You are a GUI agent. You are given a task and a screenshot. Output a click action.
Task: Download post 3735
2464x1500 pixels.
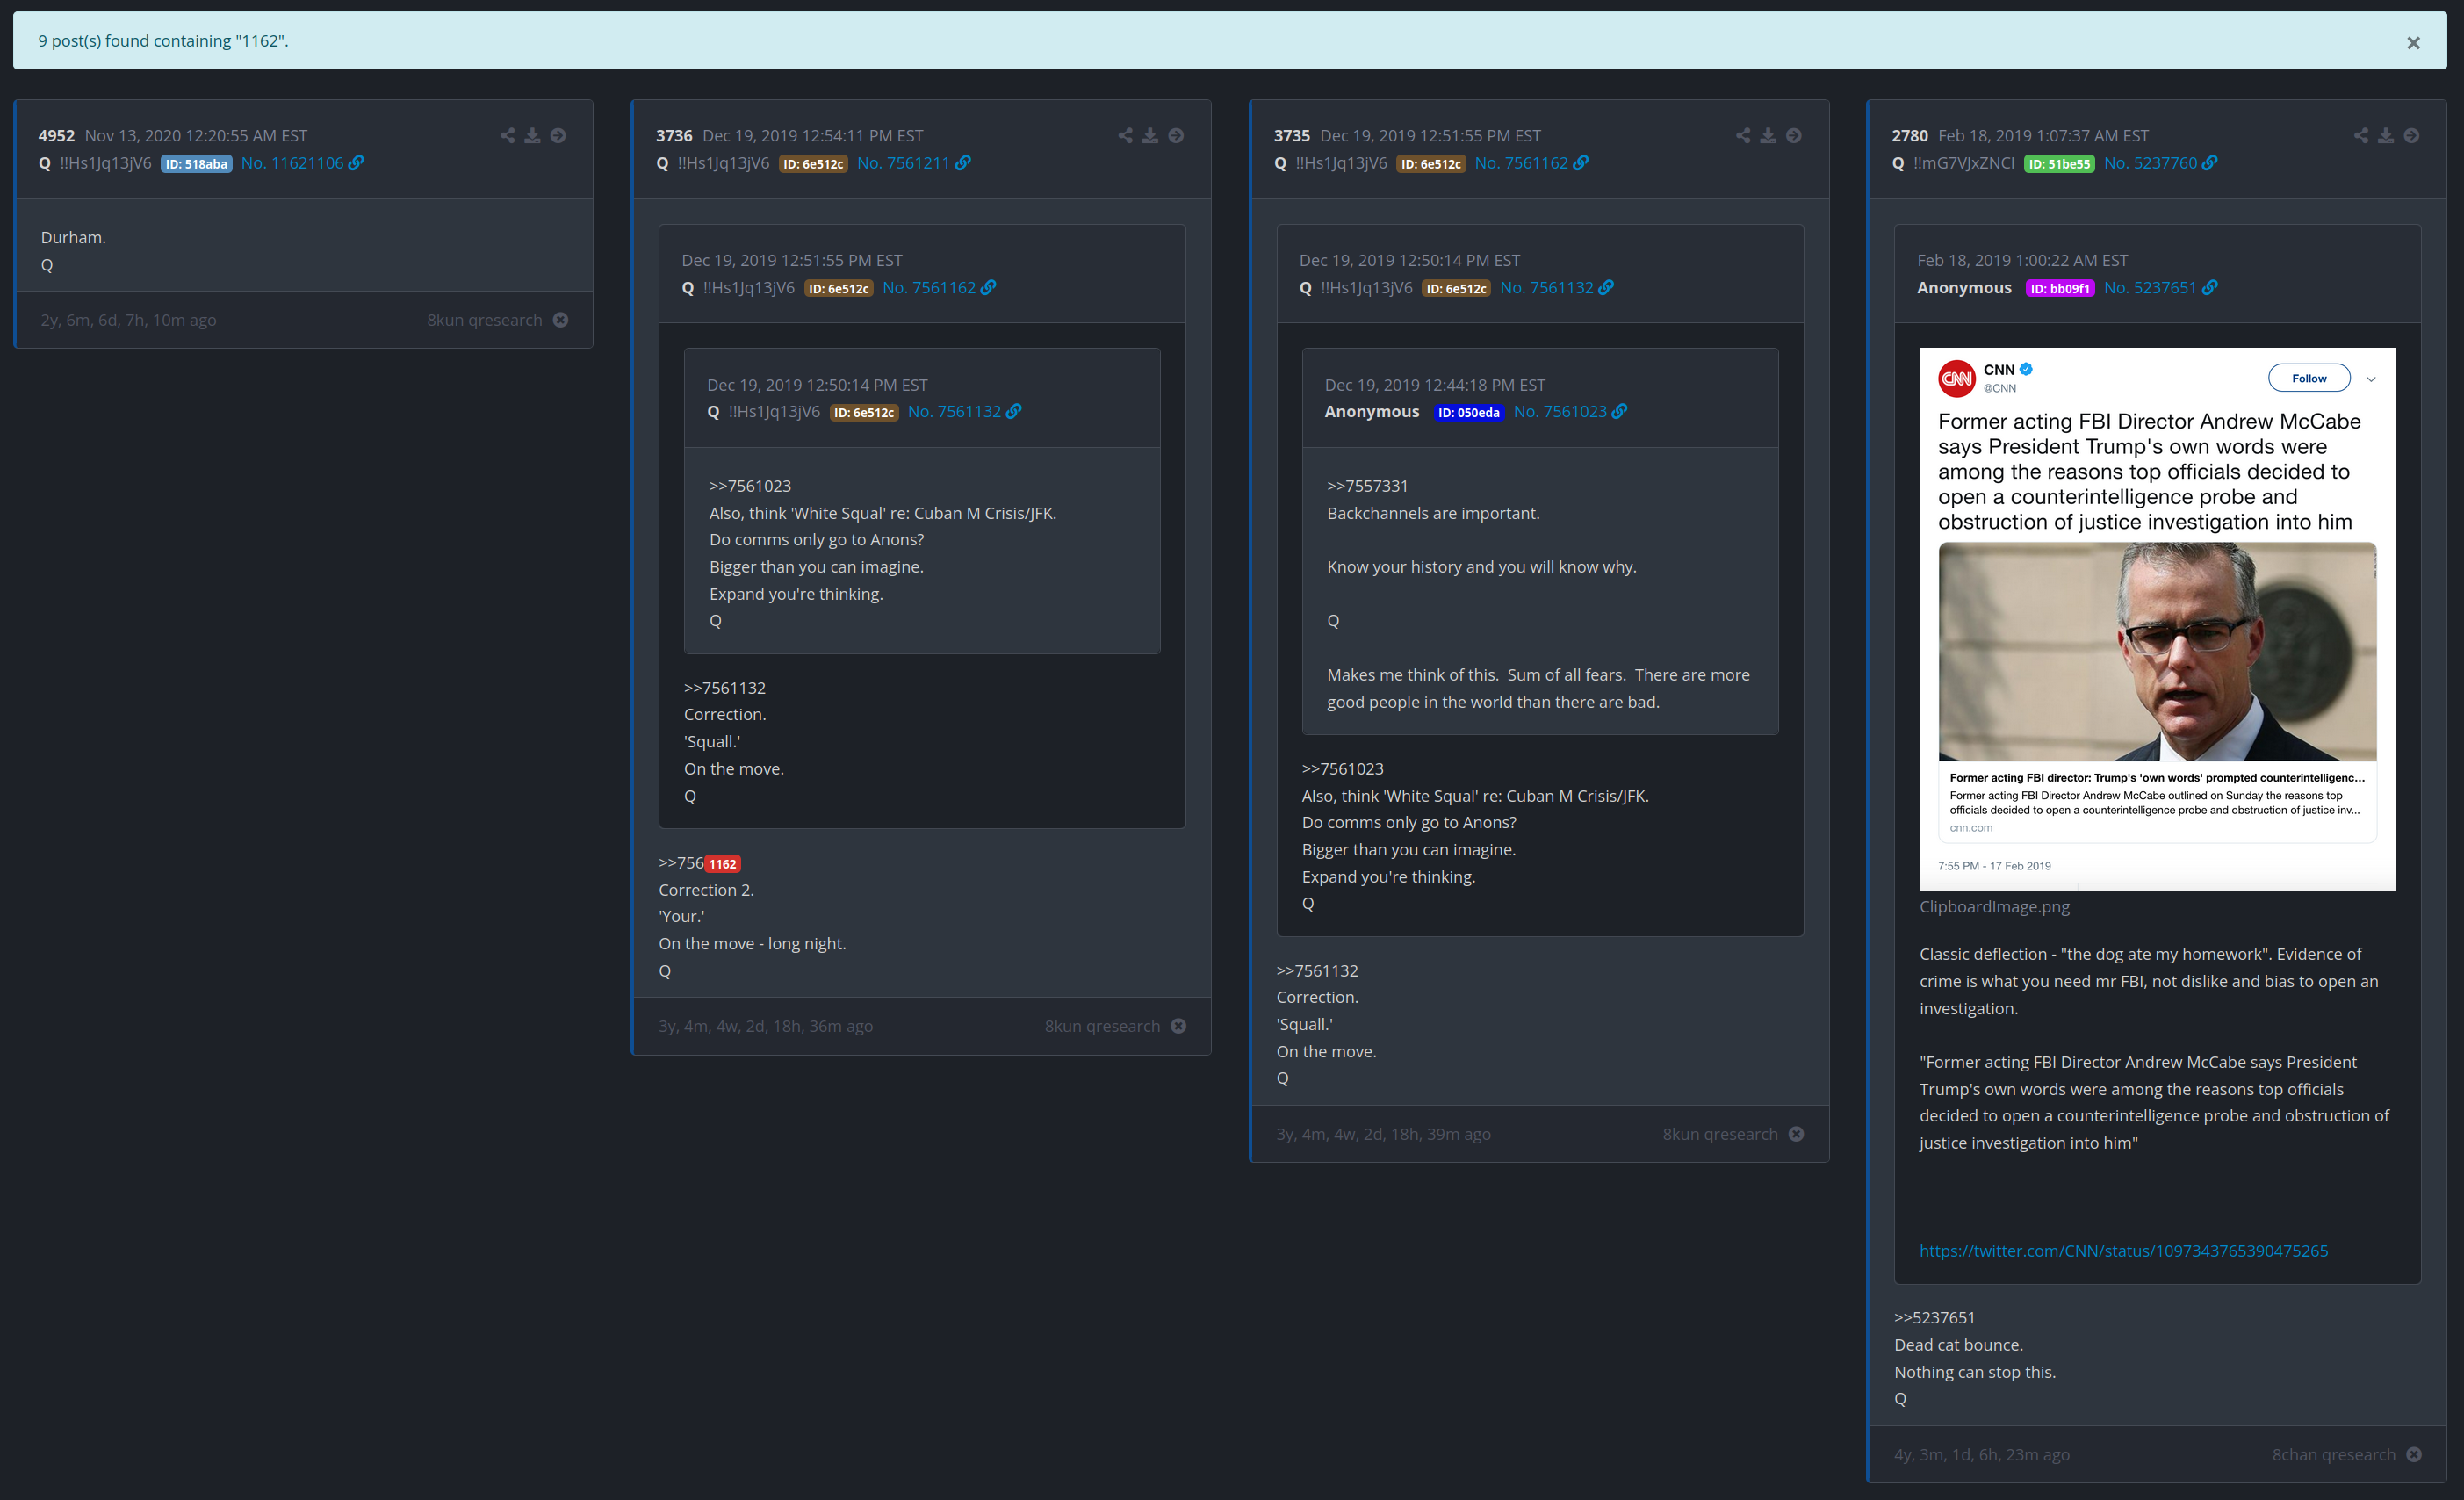(1769, 135)
